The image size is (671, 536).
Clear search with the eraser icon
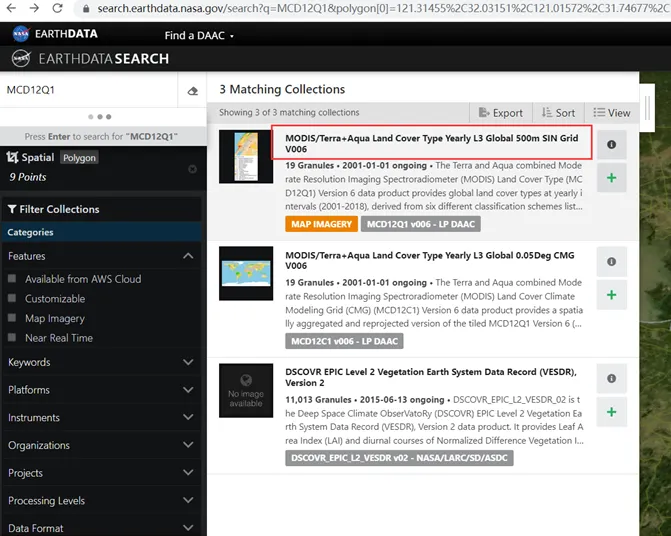point(193,91)
